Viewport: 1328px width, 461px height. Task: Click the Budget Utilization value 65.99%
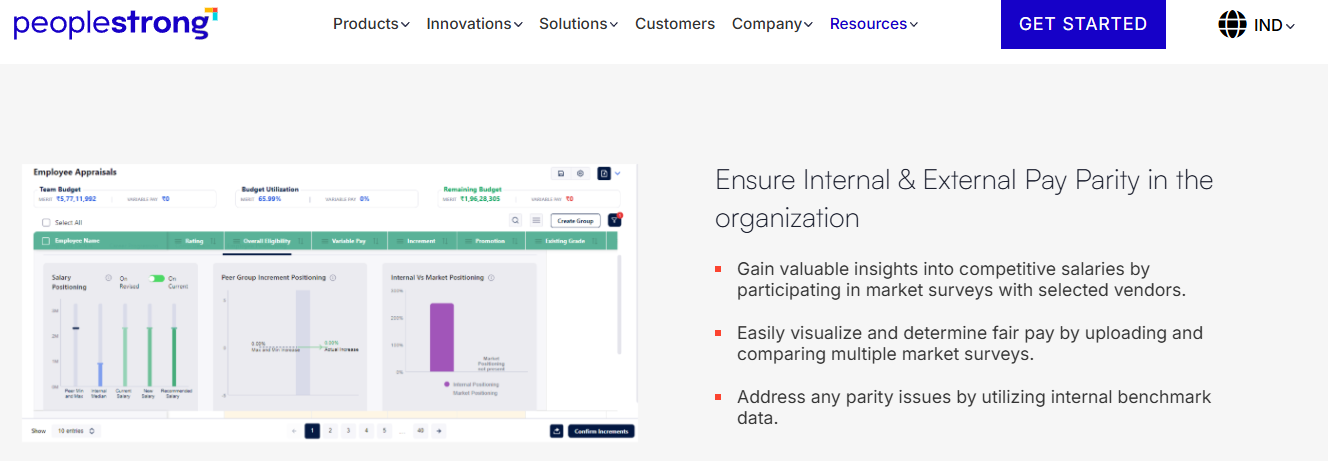tap(269, 199)
